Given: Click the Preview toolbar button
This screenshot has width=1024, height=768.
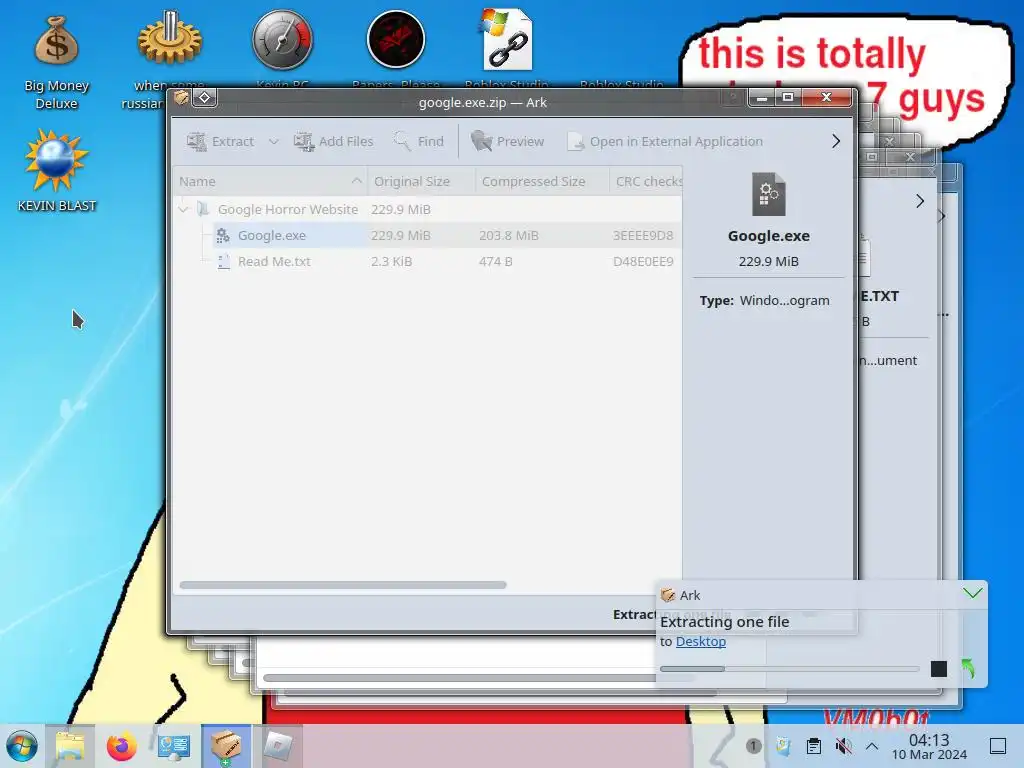Looking at the screenshot, I should point(507,141).
